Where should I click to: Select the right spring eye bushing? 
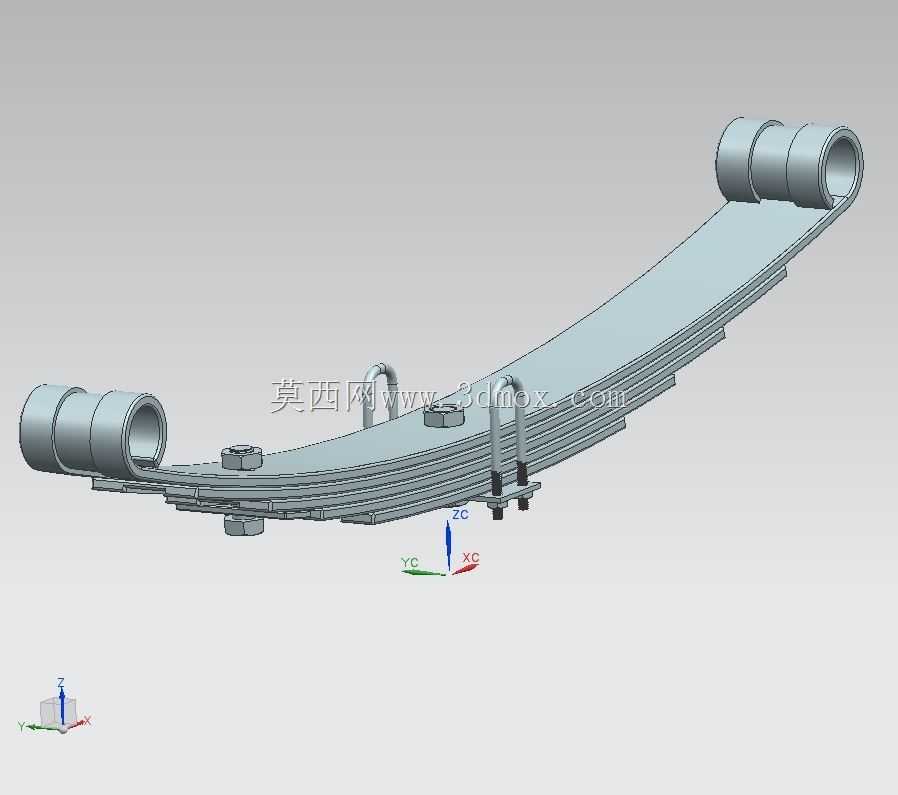[x=790, y=161]
